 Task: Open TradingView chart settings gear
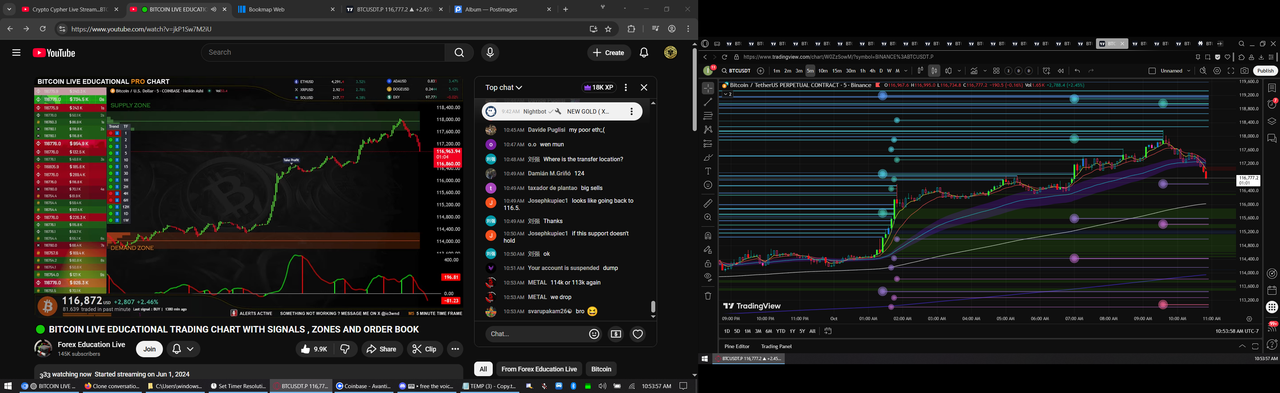(1217, 70)
